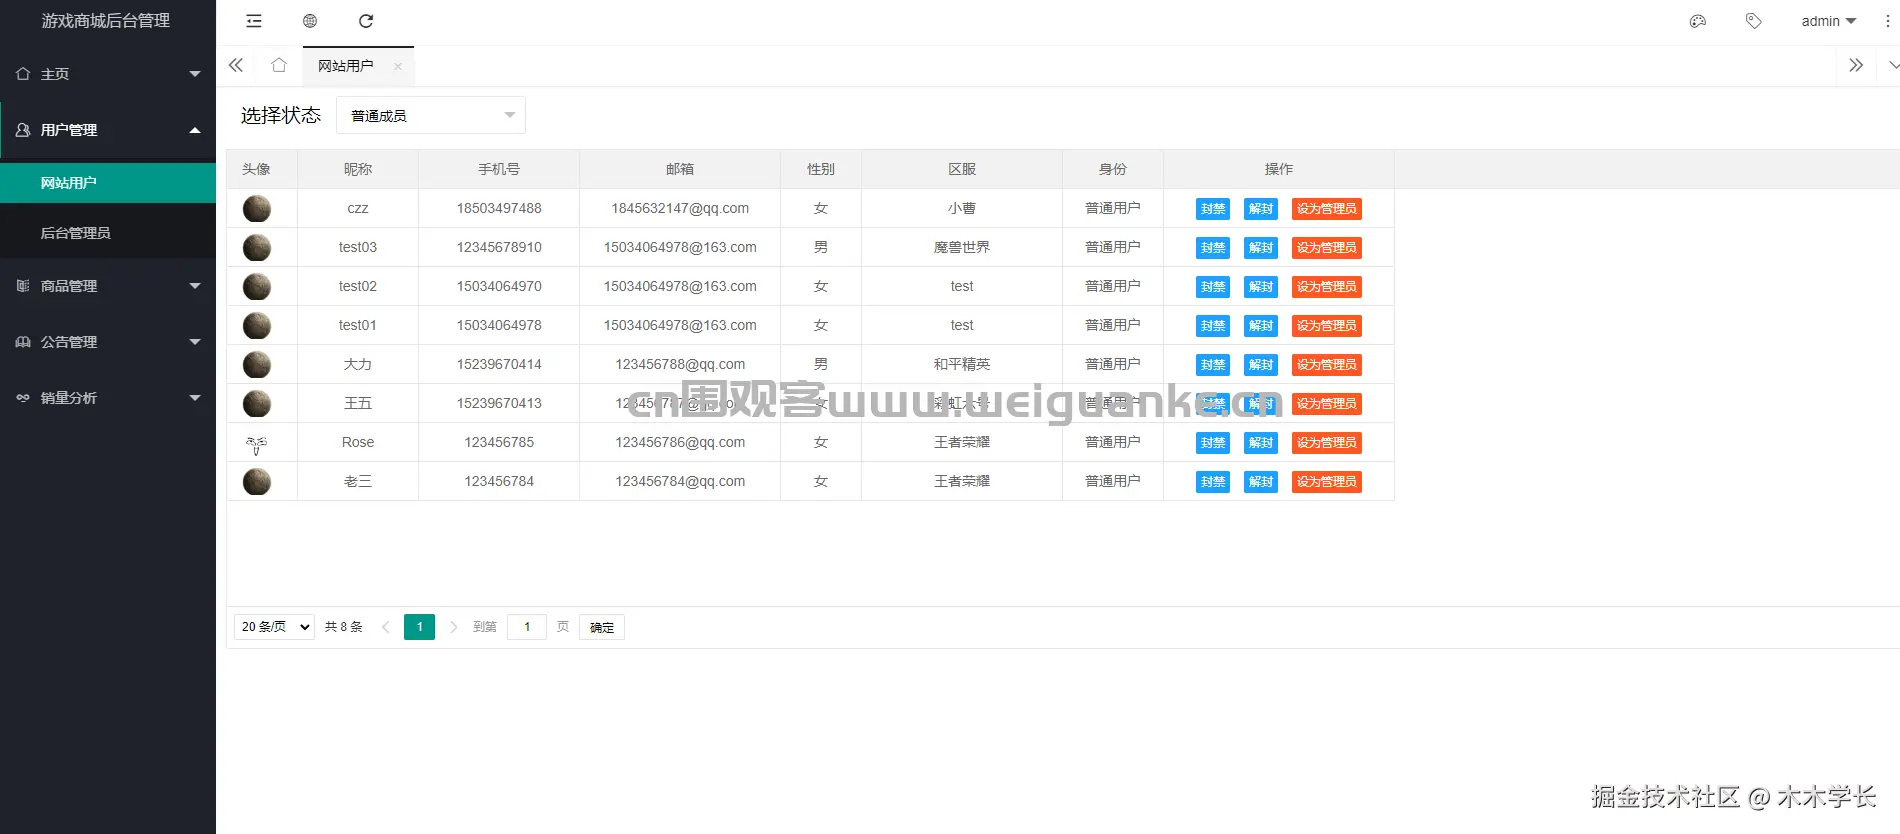The height and width of the screenshot is (834, 1900).
Task: Unban user test03 with 解封
Action: click(1261, 248)
